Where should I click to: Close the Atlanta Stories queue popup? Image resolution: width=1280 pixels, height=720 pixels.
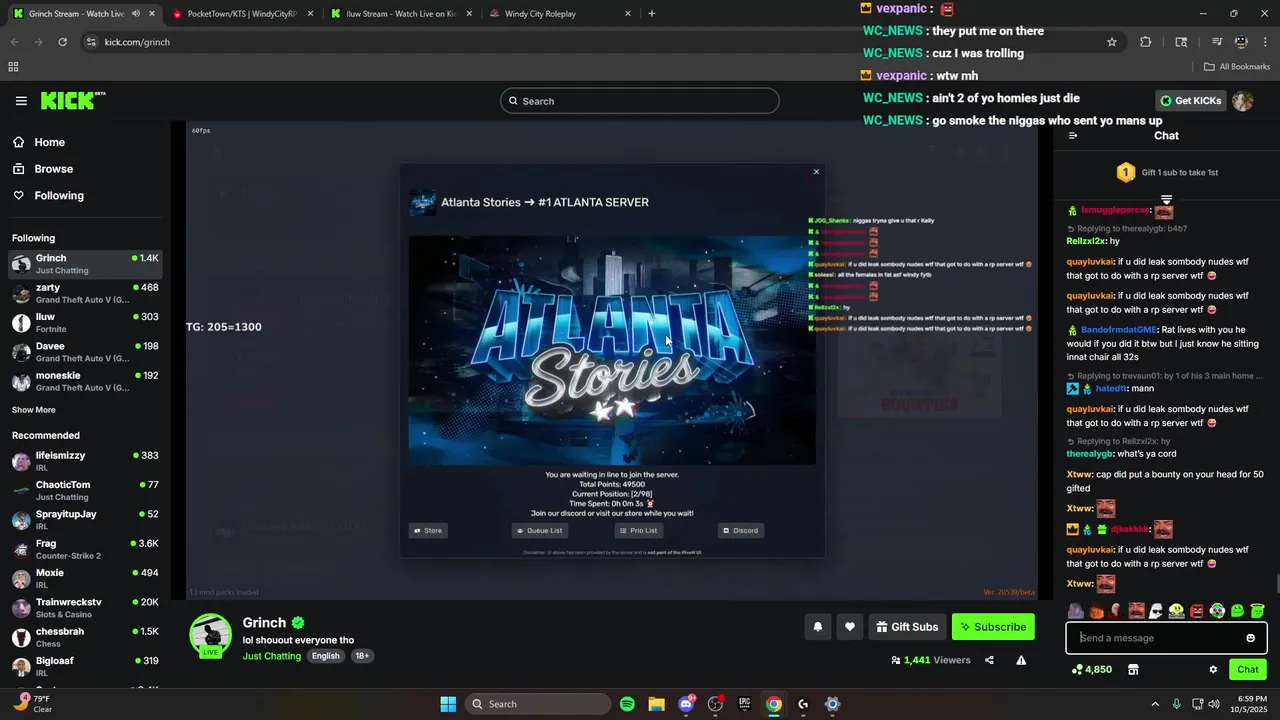click(x=816, y=172)
